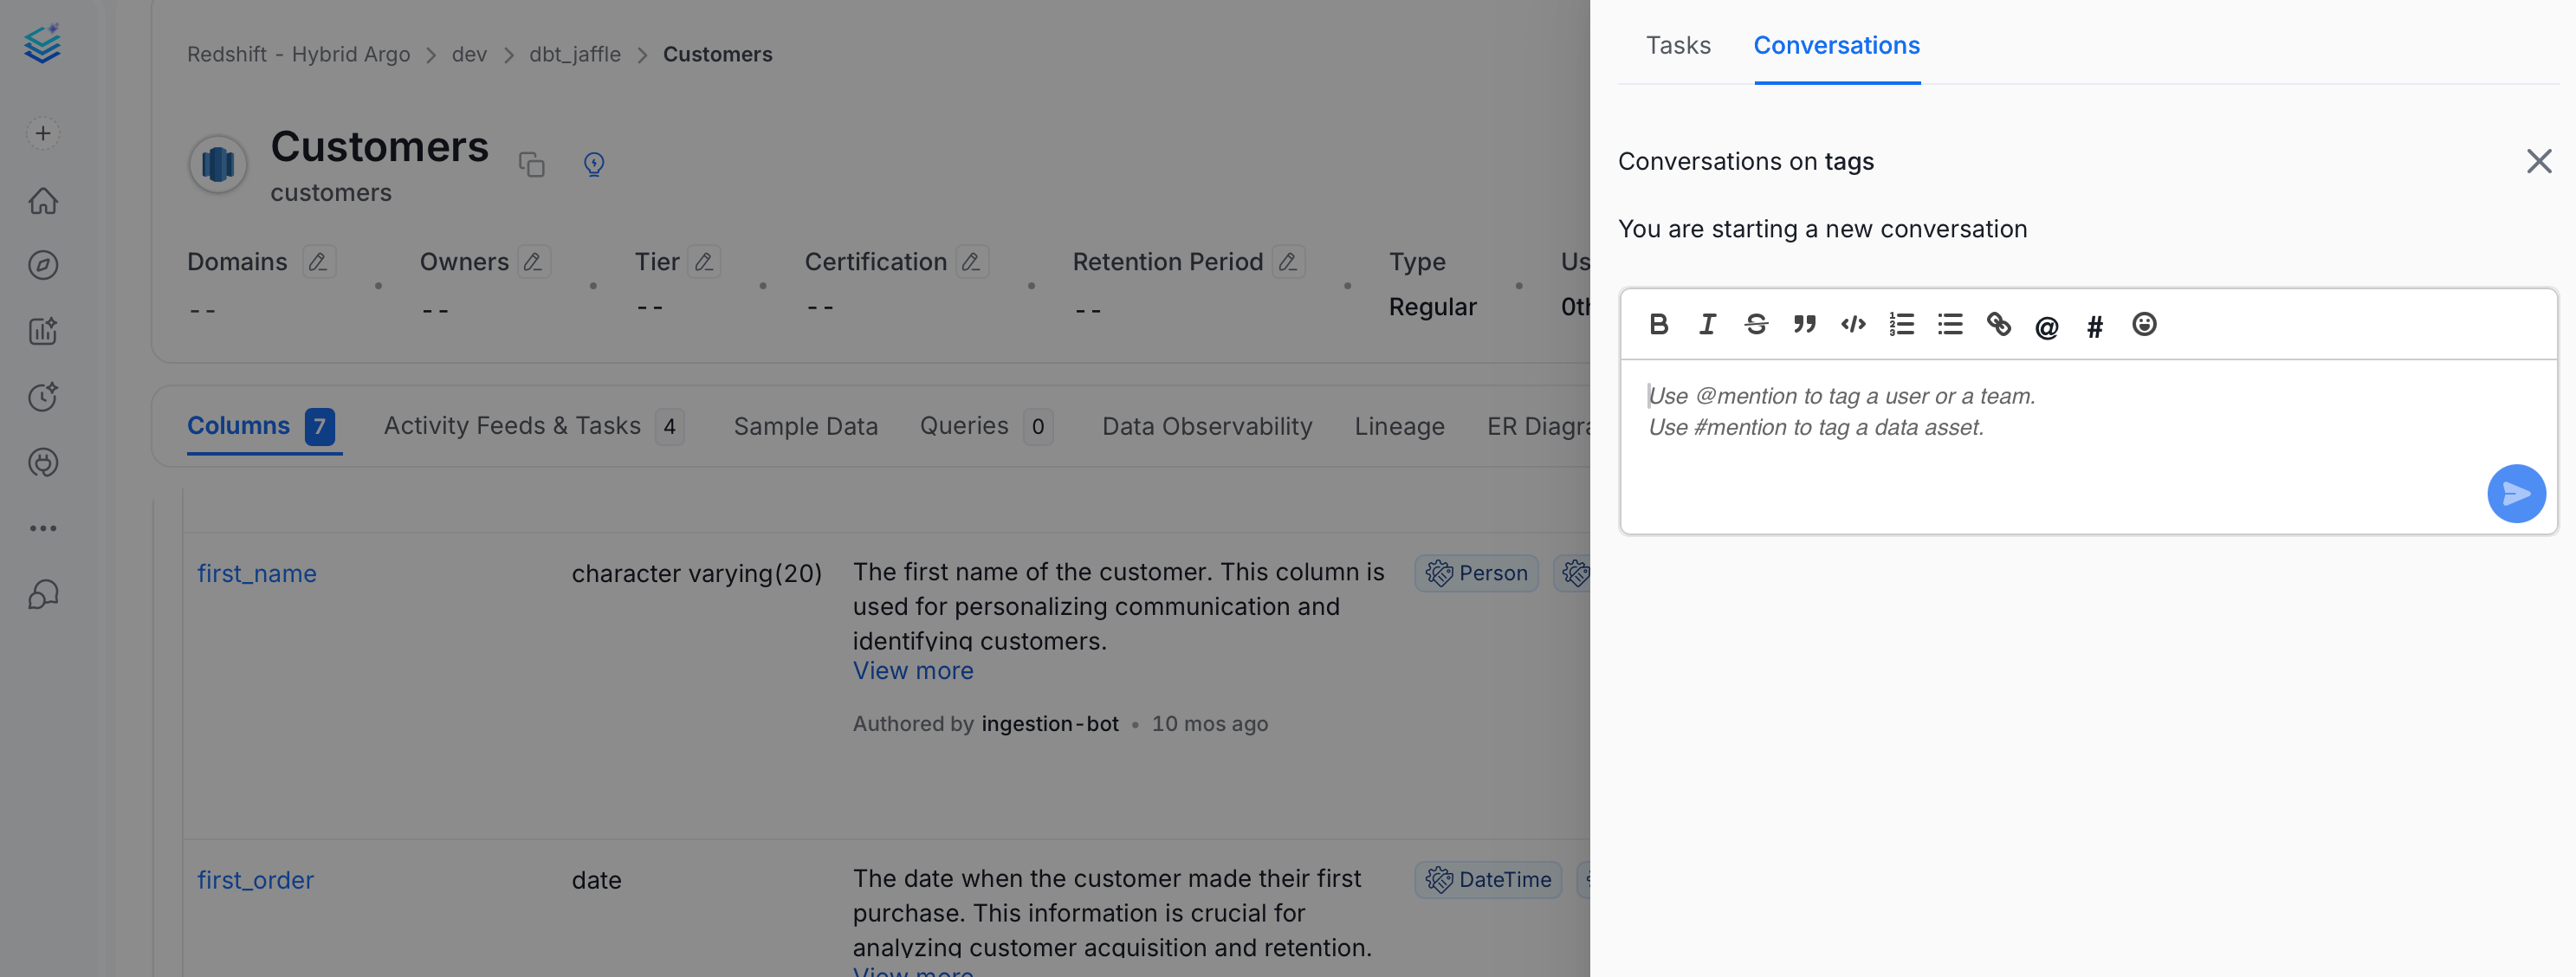This screenshot has width=2576, height=977.
Task: Toggle strikethrough text formatting
Action: (x=1755, y=325)
